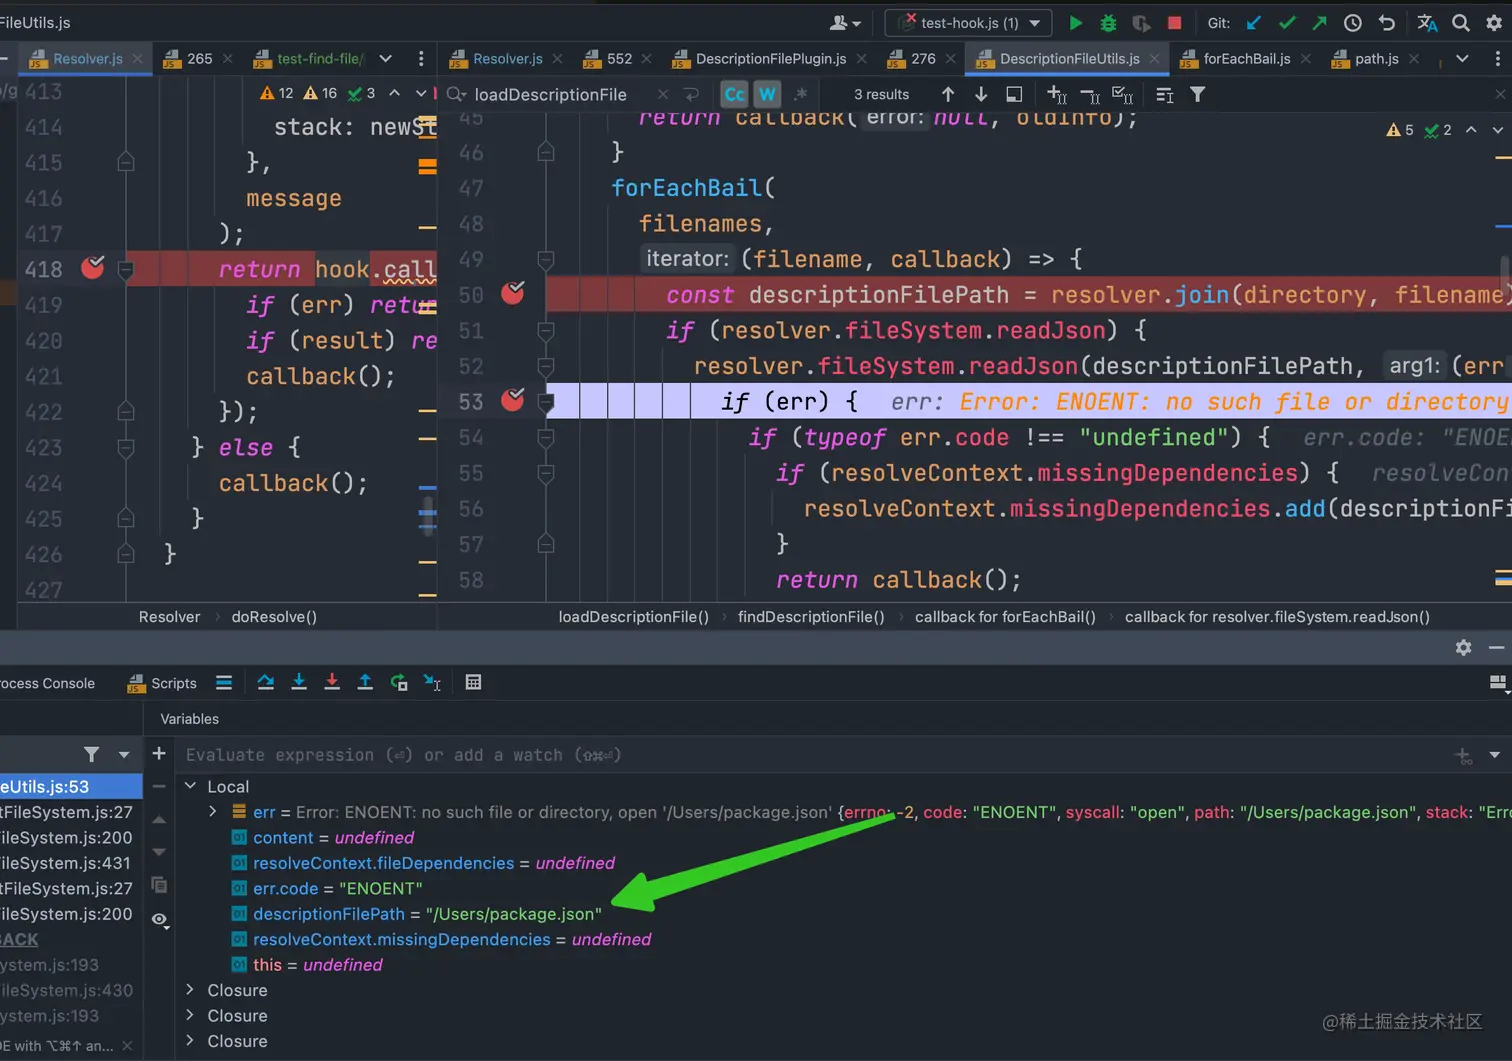The image size is (1512, 1061).
Task: Remove breakpoint on line 50
Action: pyautogui.click(x=513, y=293)
